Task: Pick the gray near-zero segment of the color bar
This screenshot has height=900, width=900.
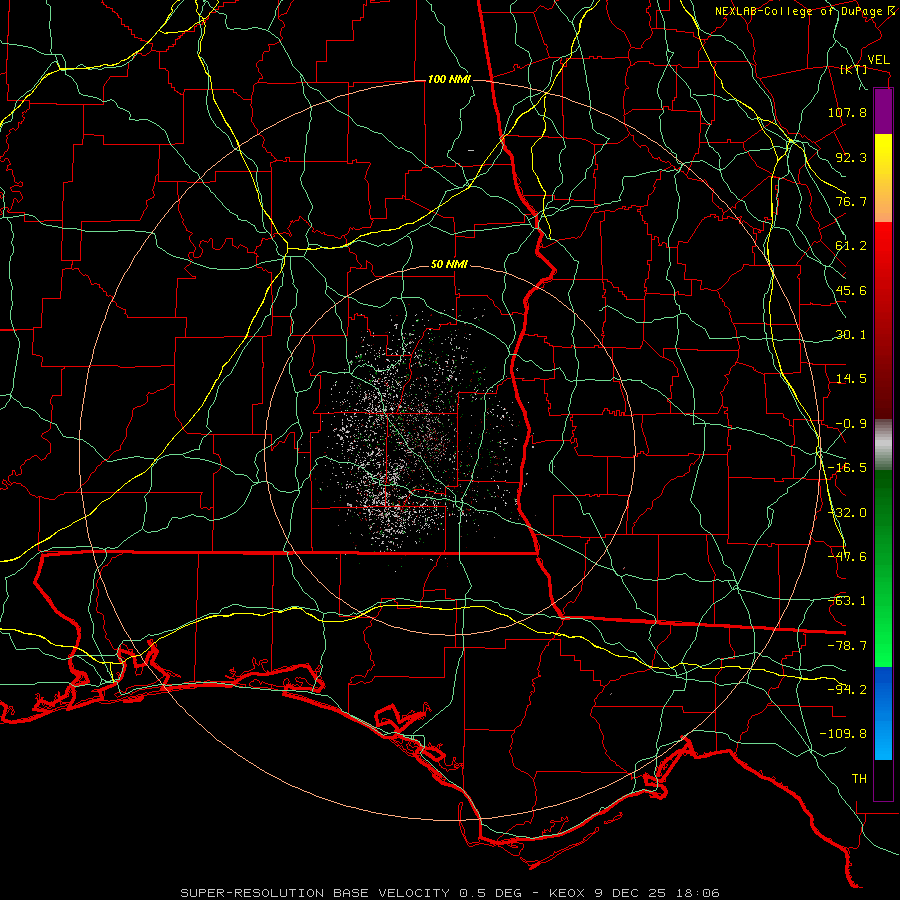Action: click(883, 445)
